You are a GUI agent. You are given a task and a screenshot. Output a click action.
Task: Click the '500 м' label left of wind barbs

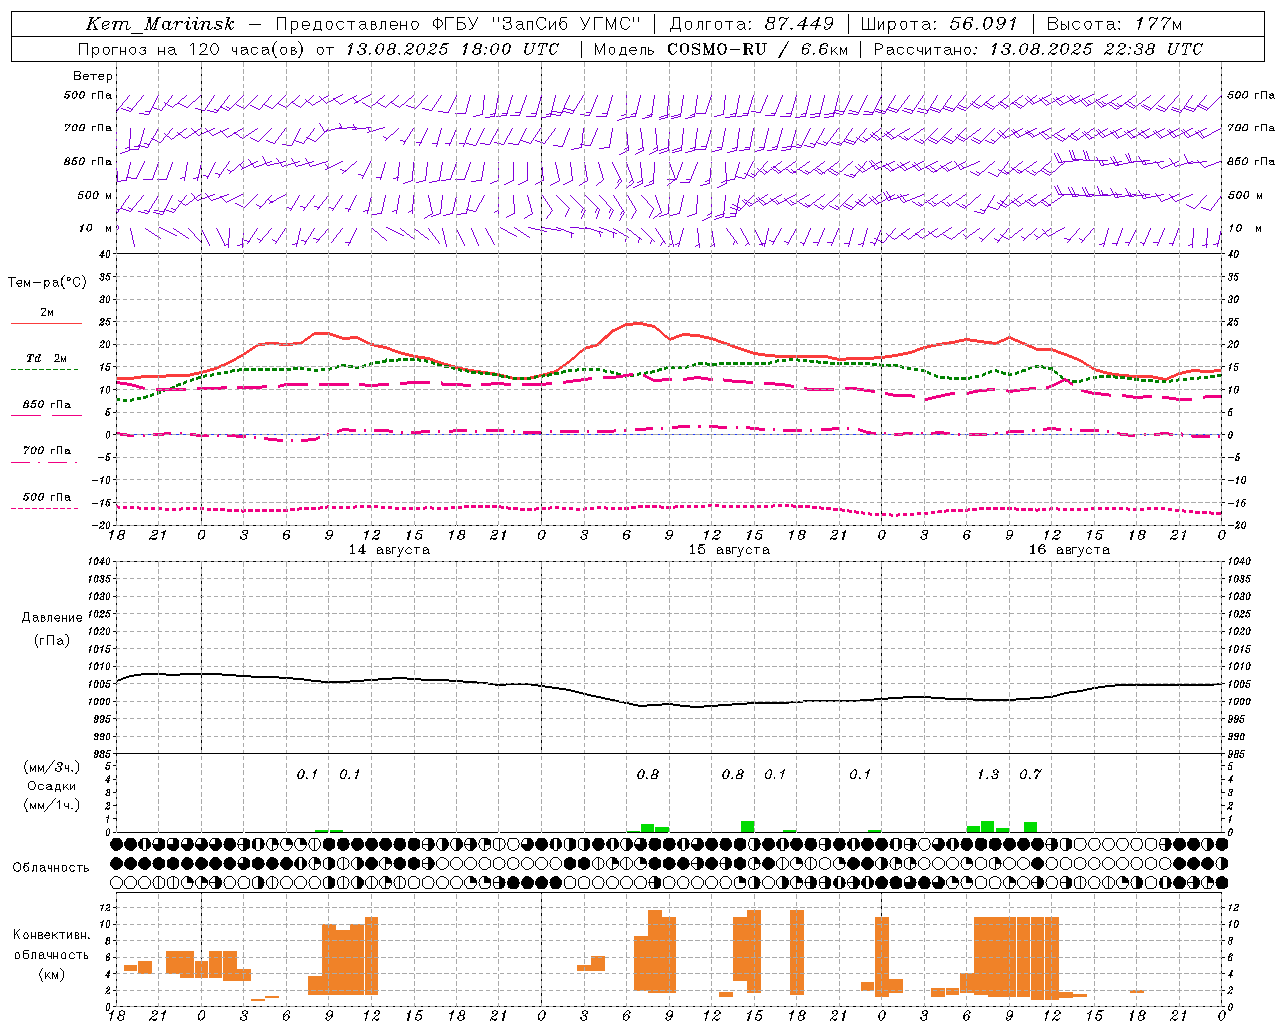click(95, 196)
